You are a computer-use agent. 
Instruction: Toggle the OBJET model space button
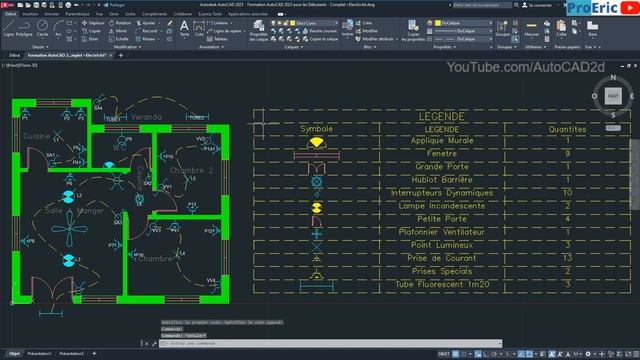coord(444,354)
